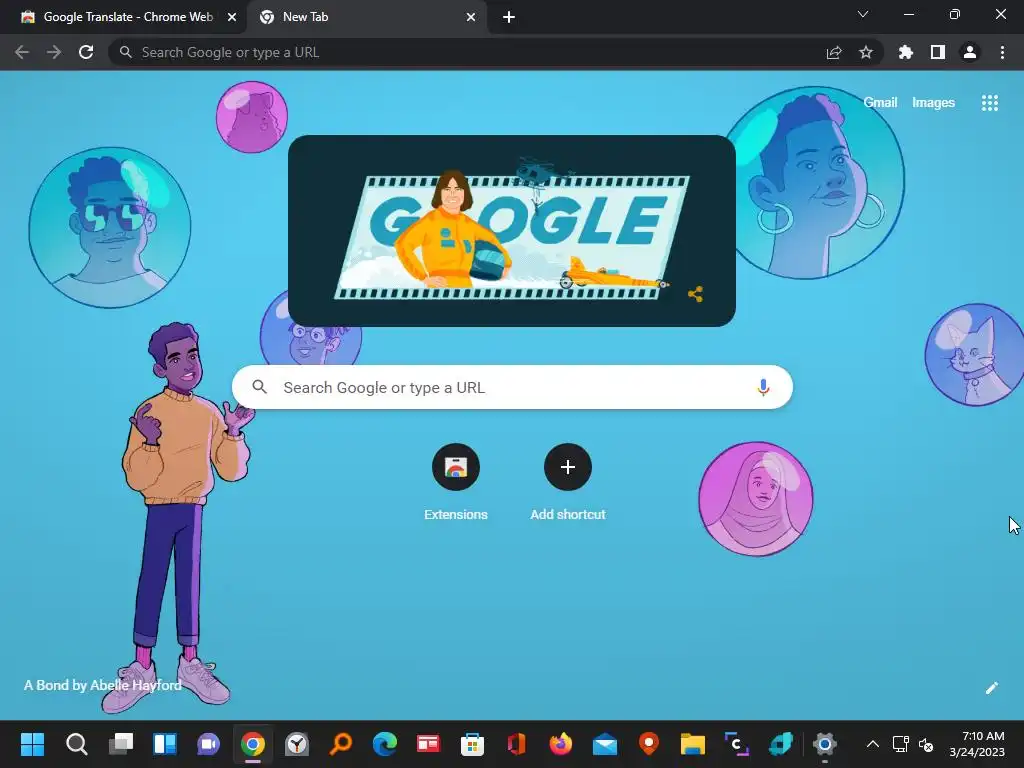Open Widgets from the taskbar
The width and height of the screenshot is (1024, 768).
tap(165, 744)
